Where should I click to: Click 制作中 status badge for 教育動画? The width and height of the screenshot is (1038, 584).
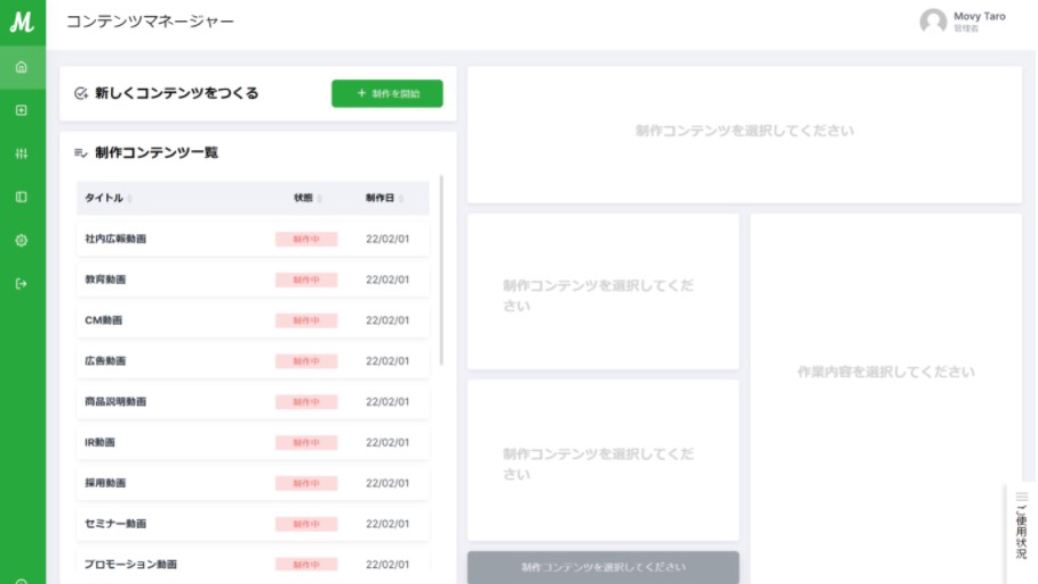(x=306, y=280)
